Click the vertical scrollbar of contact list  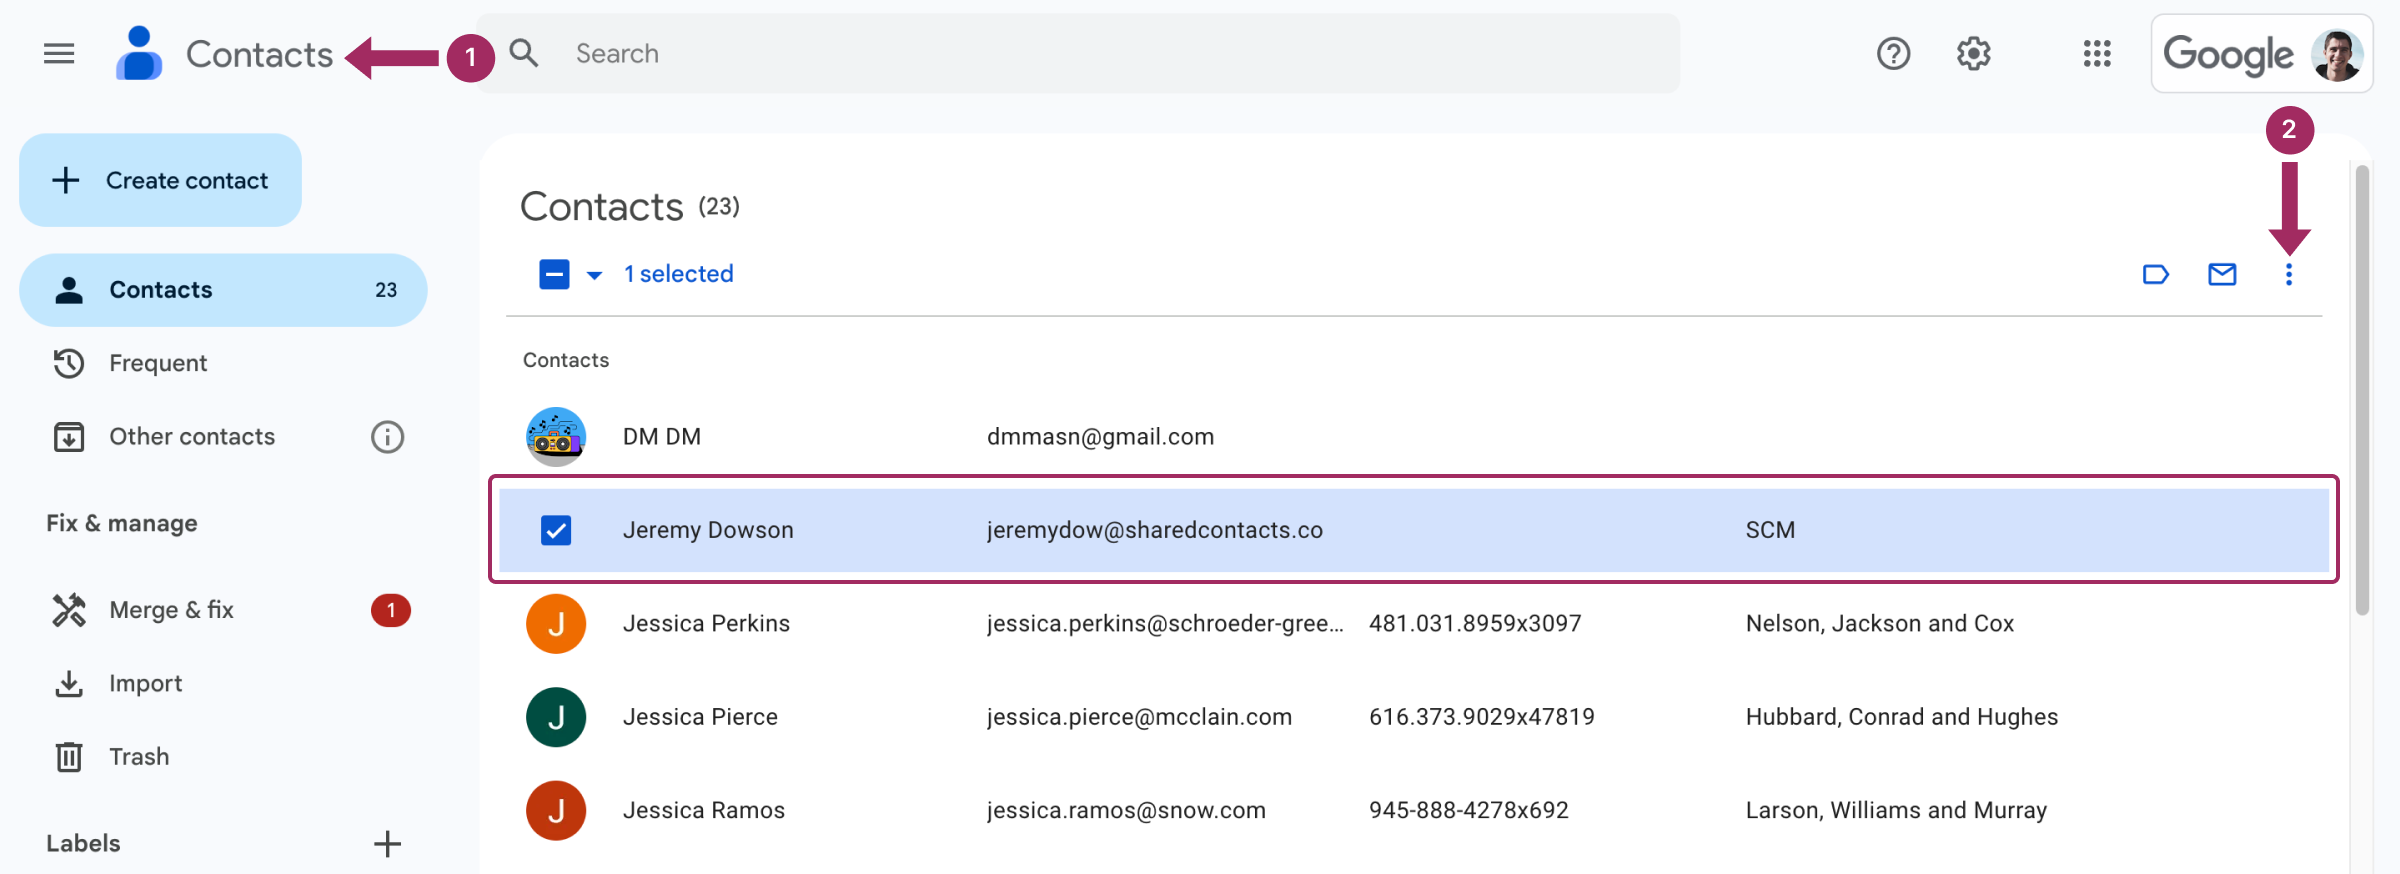2362,390
